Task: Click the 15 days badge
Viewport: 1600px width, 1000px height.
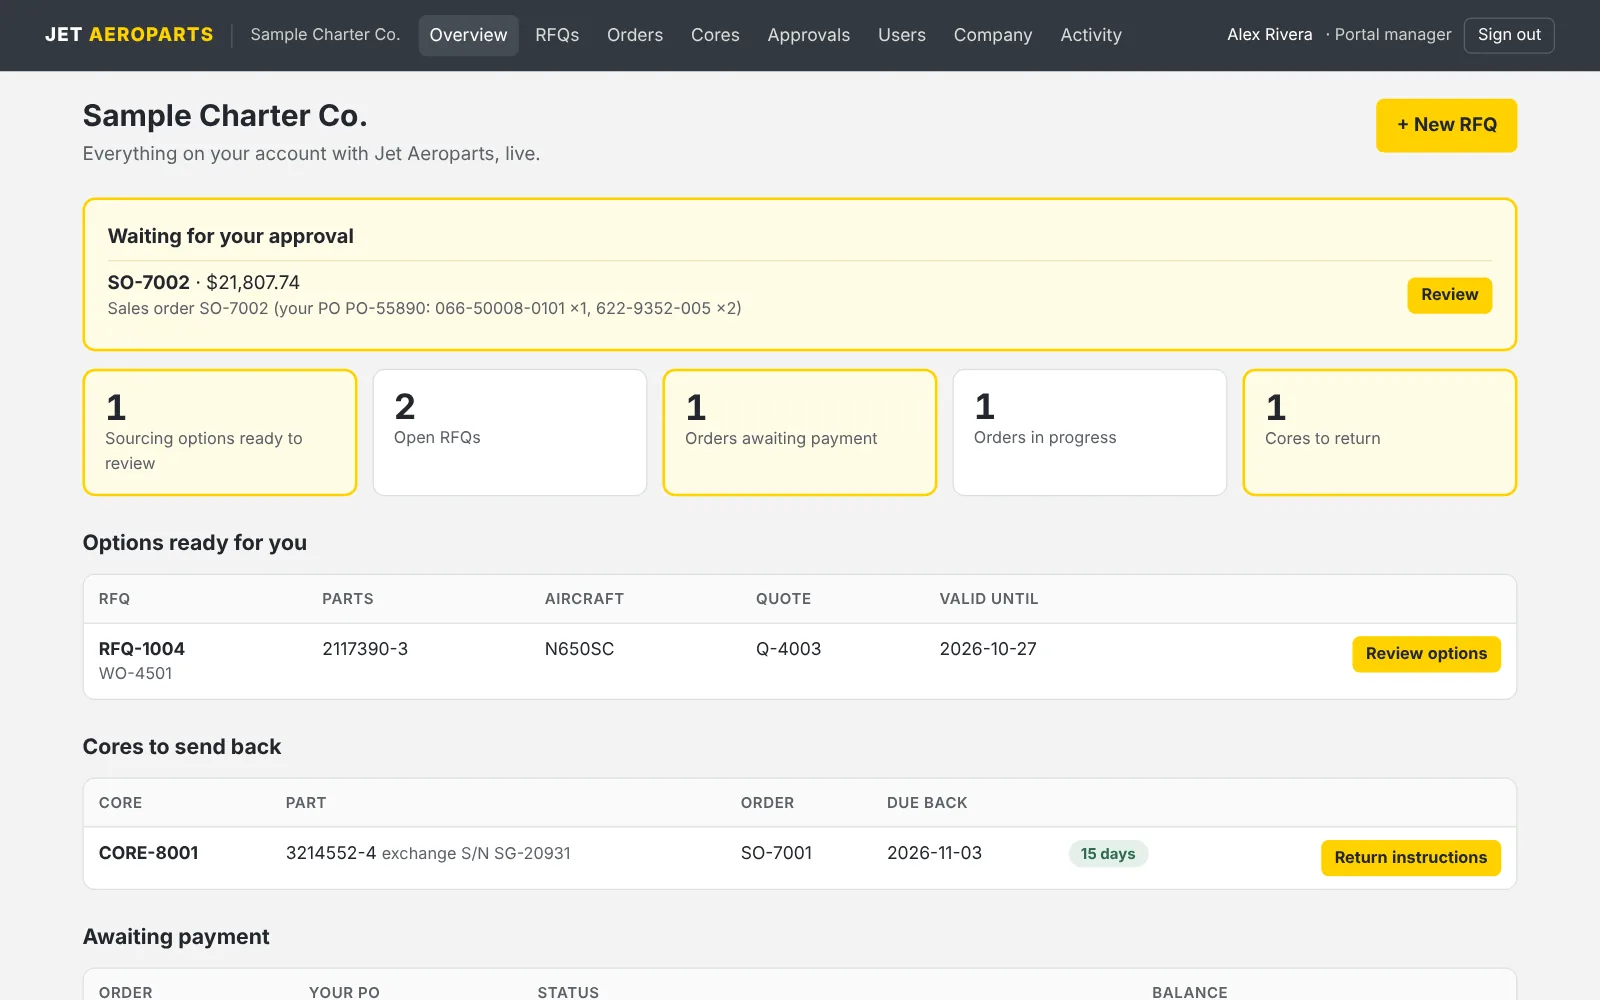Action: click(x=1108, y=854)
